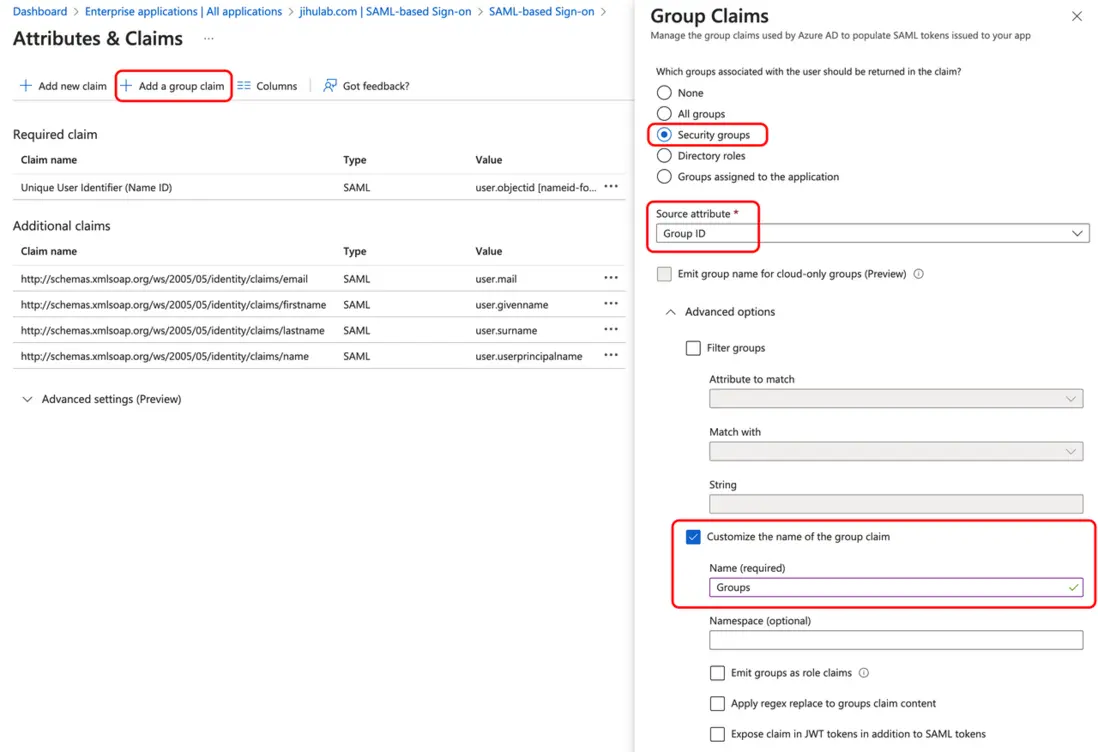Click info icon next to Emit groups as role claims
Viewport: 1098px width, 752px height.
pyautogui.click(x=864, y=673)
